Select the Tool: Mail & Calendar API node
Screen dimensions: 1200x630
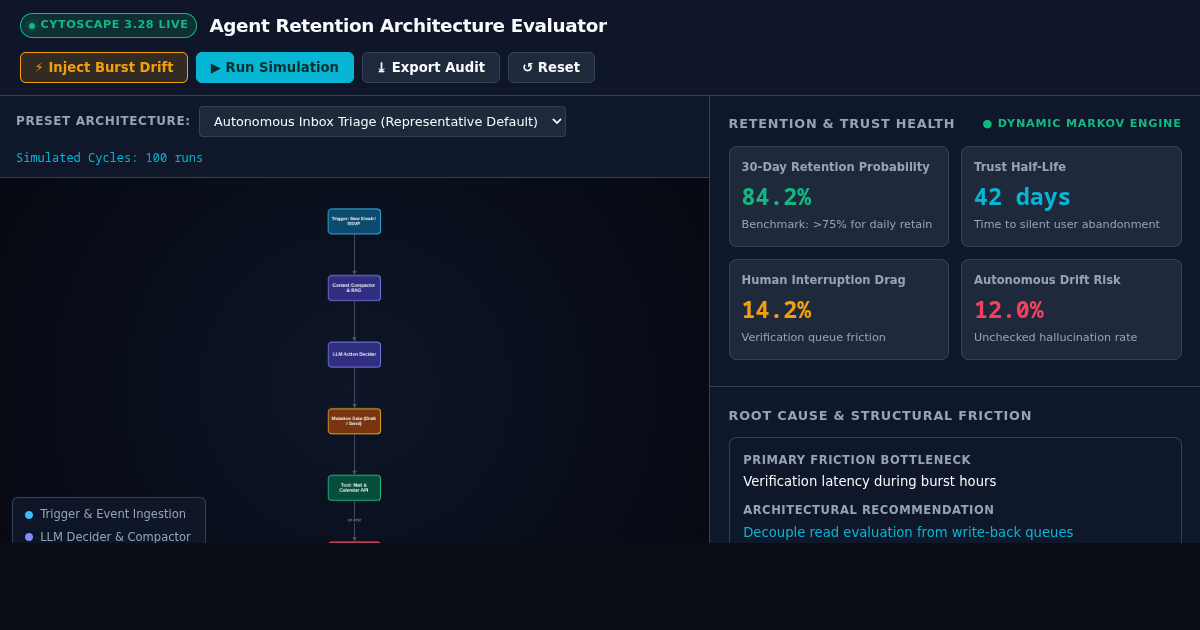tap(354, 488)
